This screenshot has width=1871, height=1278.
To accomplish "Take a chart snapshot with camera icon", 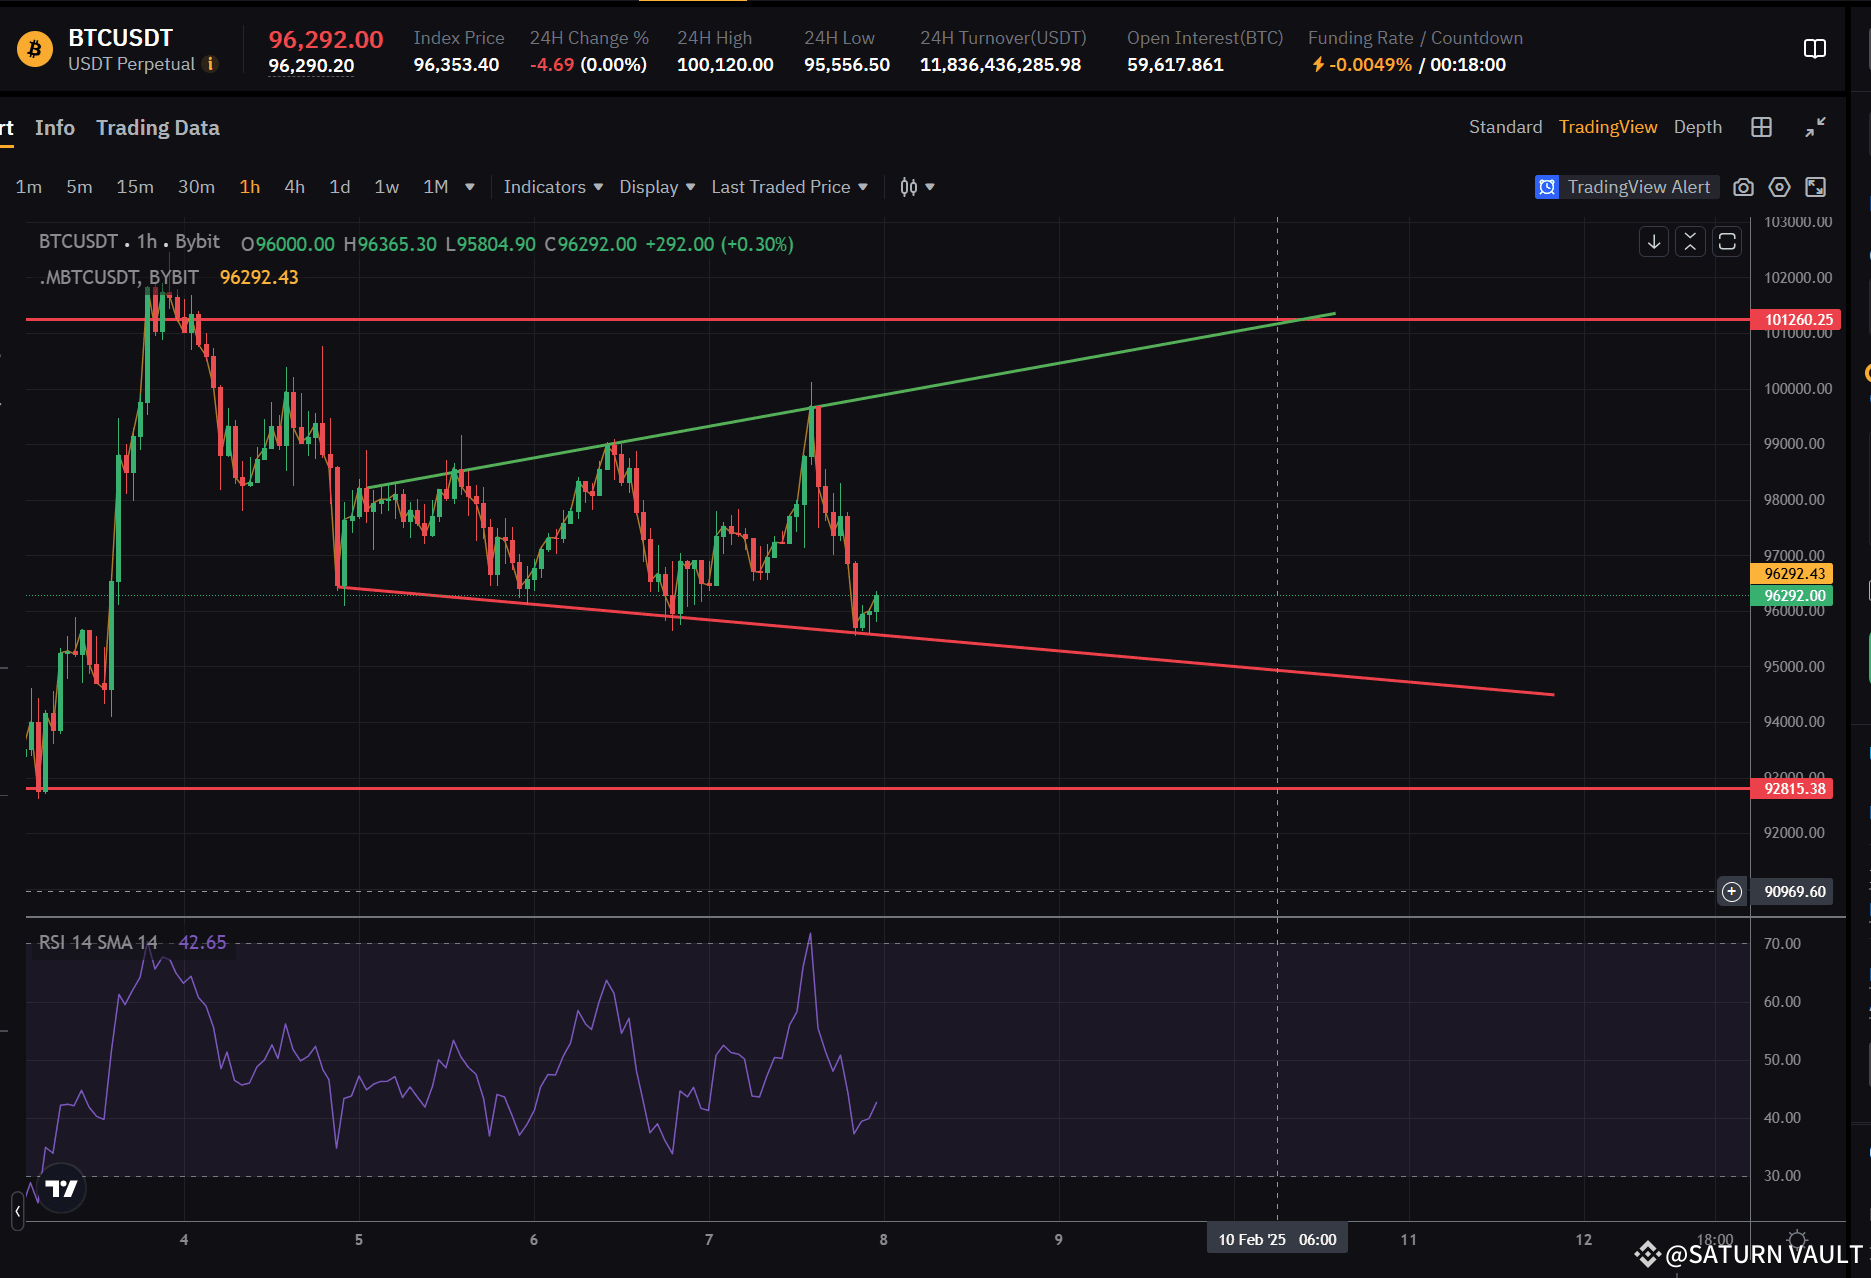I will [1743, 187].
